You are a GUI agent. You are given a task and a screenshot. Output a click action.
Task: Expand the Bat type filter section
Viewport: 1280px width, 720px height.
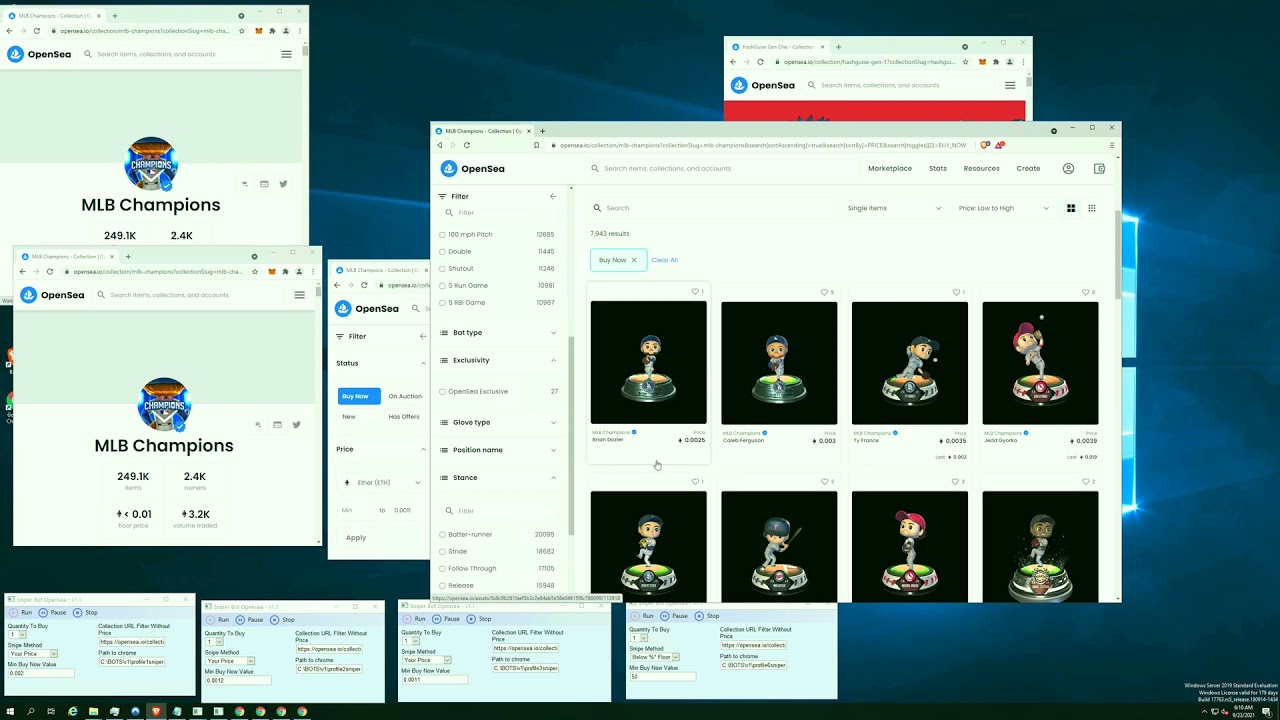point(499,333)
